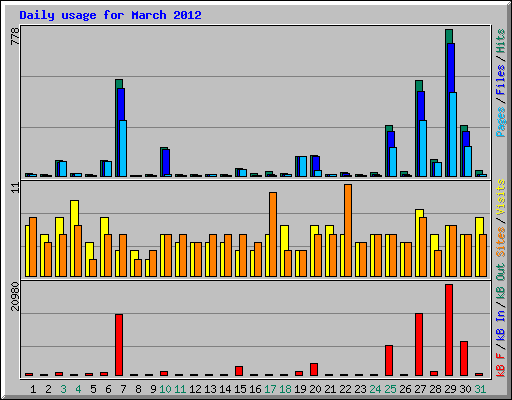This screenshot has width=512, height=400.
Task: Click the orange Sites bar on day 1
Action: click(33, 247)
